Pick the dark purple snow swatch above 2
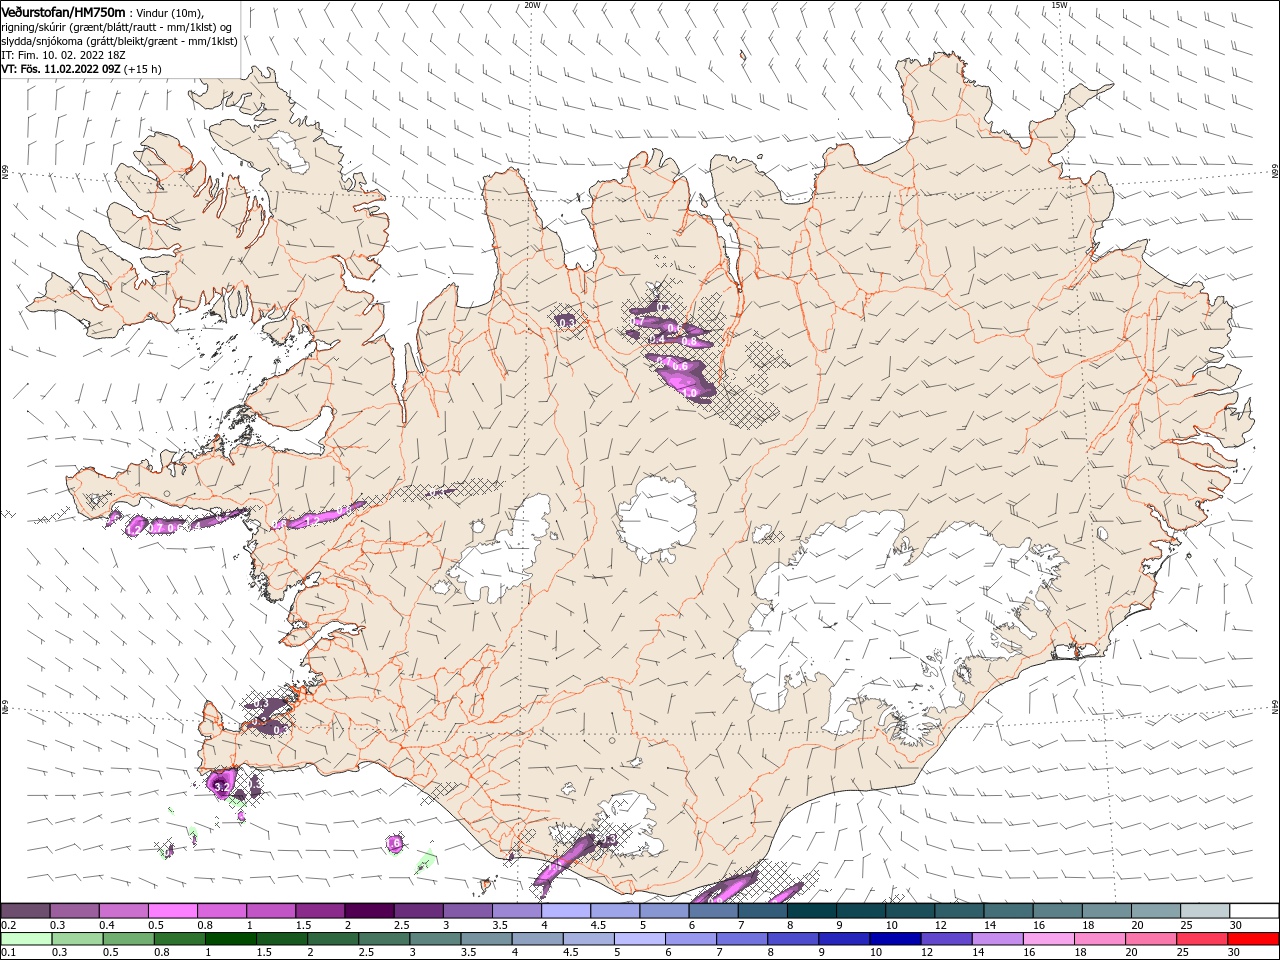Screen dimensions: 1280x960 click(x=369, y=911)
